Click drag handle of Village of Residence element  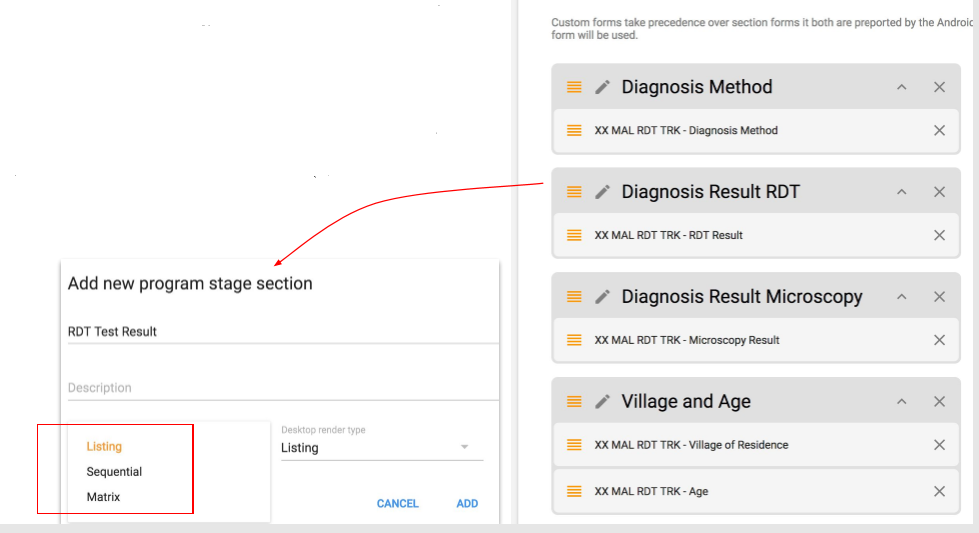click(x=574, y=445)
